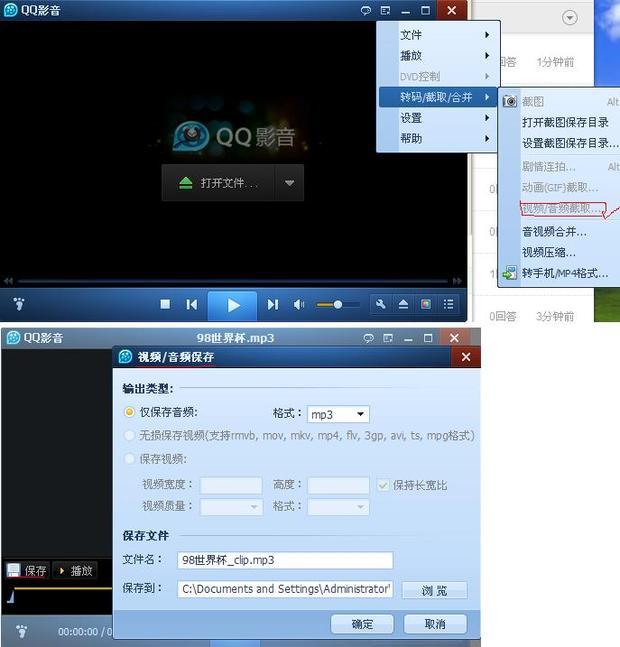Mute the volume speaker icon

pyautogui.click(x=299, y=305)
